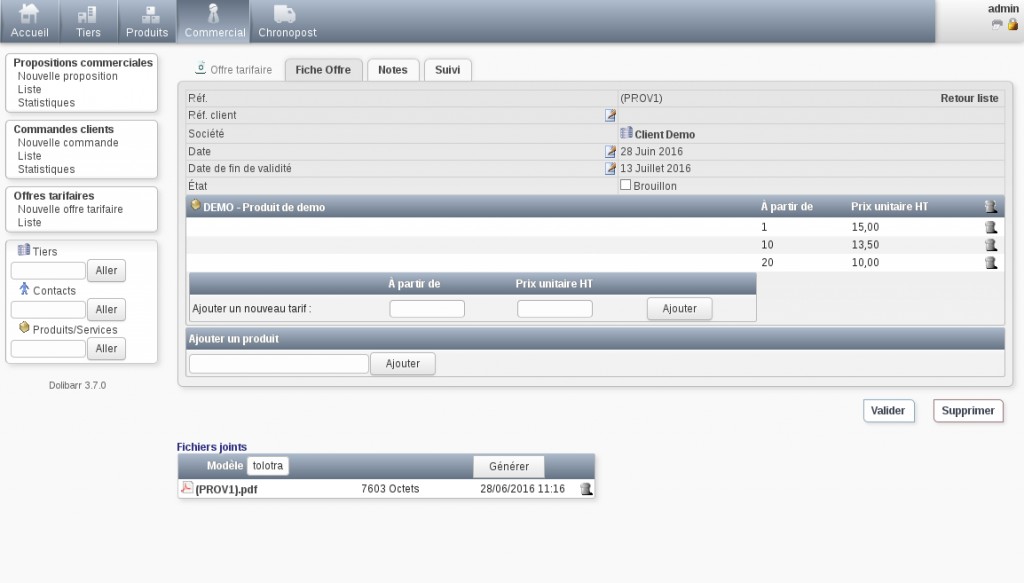This screenshot has height=583, width=1024.
Task: Click the Retour liste link
Action: pyautogui.click(x=969, y=98)
